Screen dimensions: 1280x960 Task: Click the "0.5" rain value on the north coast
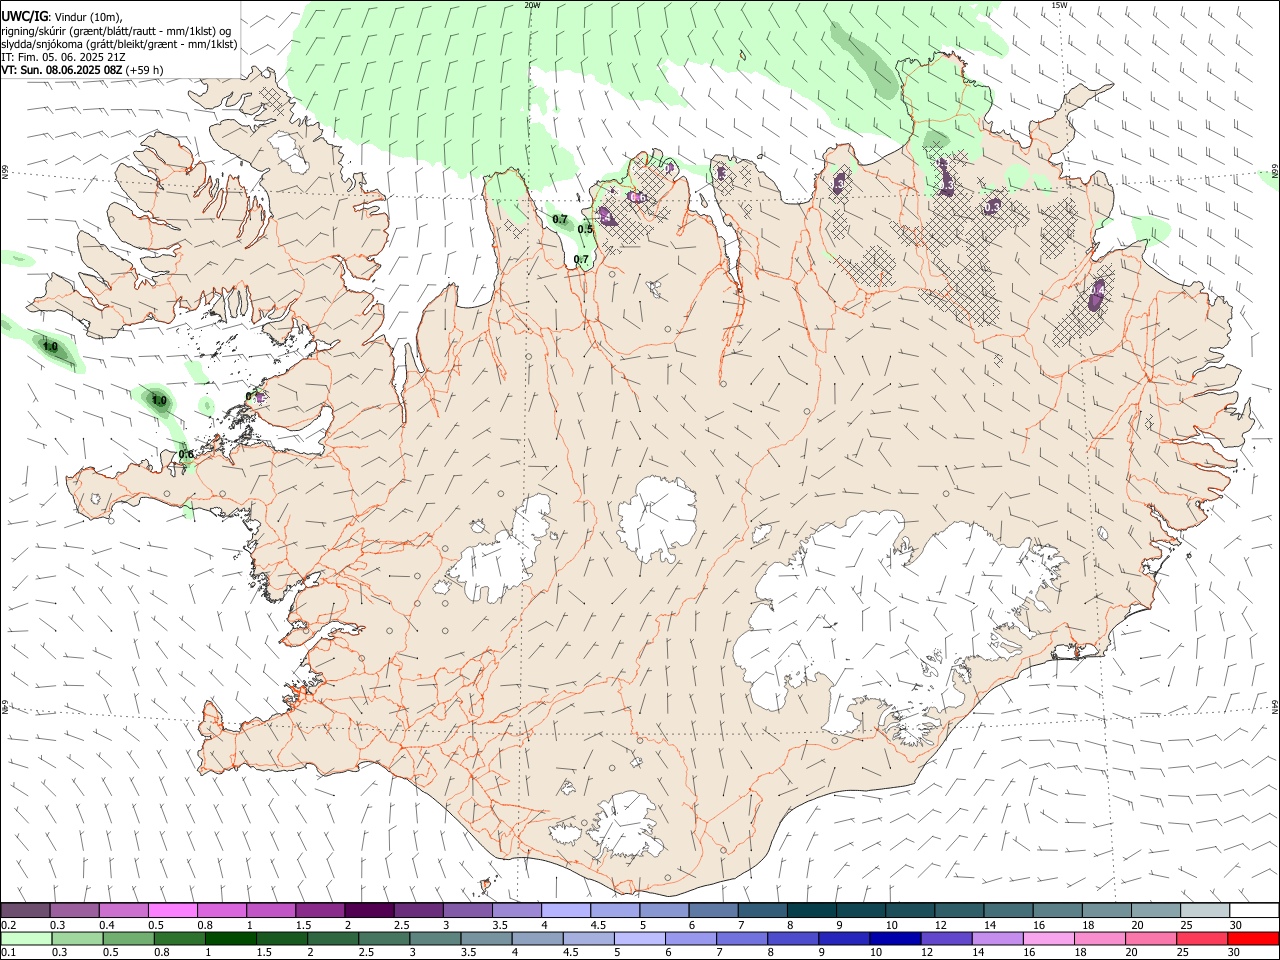(x=585, y=229)
